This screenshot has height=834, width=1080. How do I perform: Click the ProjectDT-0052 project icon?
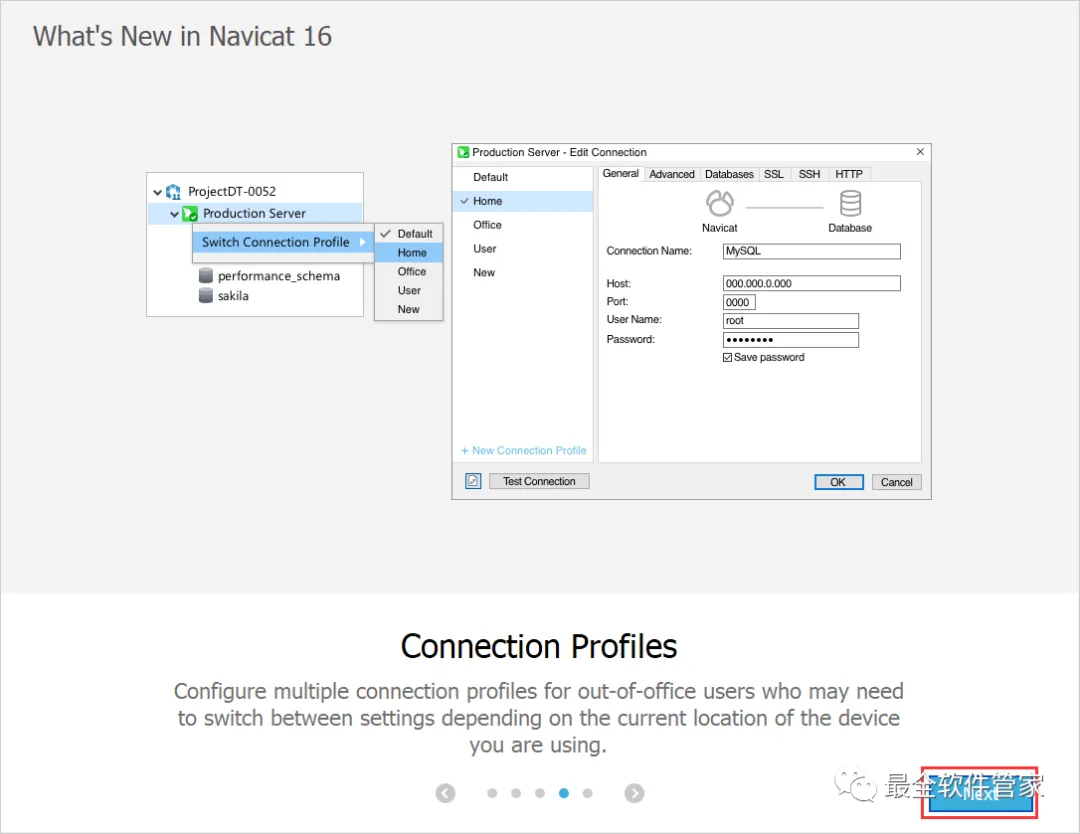174,191
